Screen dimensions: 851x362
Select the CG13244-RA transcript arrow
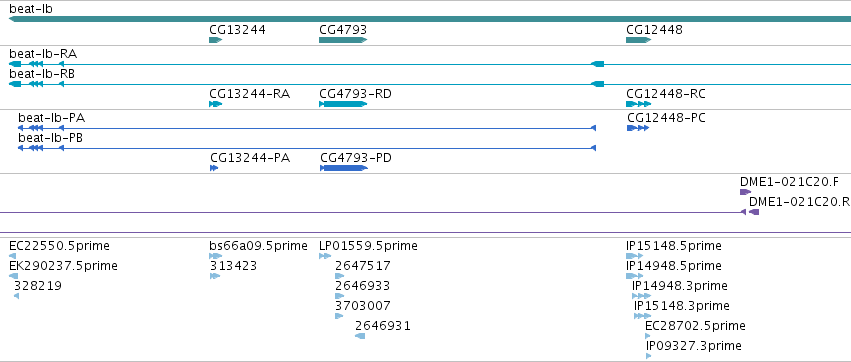point(216,104)
